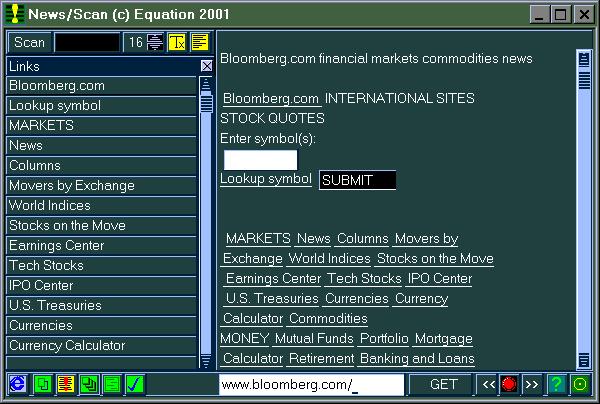Click the content pane scrollbar thumb
The image size is (600, 404).
tap(584, 80)
